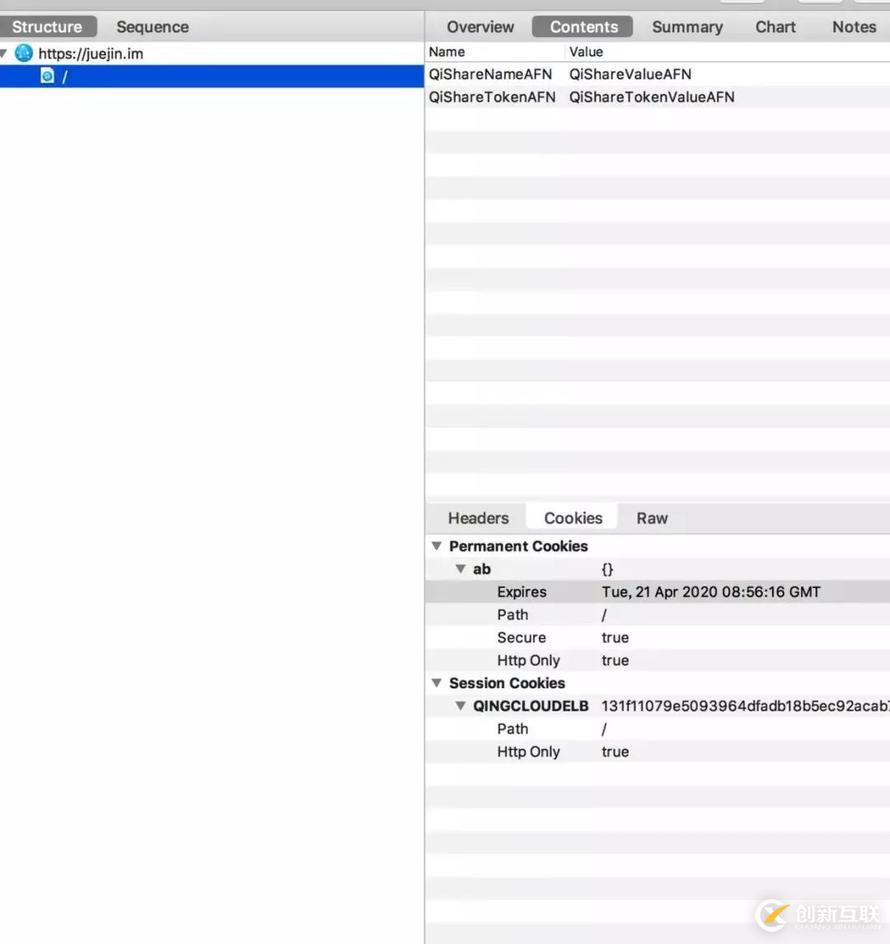Viewport: 890px width, 944px height.
Task: Select Http Only row under QINGCLOUDELB
Action: pos(658,752)
